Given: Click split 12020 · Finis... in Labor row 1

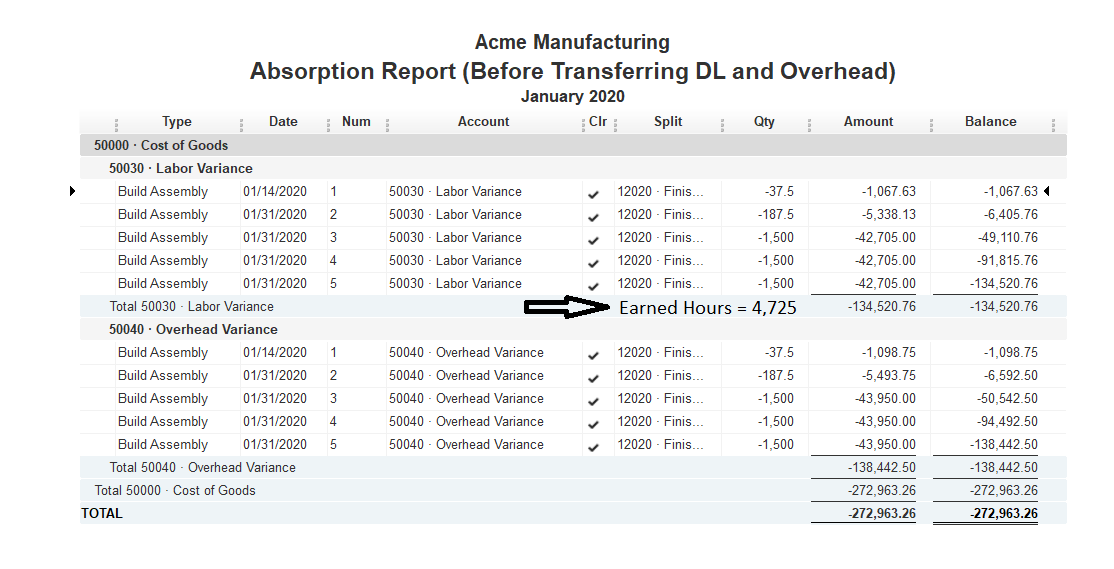Looking at the screenshot, I should [x=660, y=192].
